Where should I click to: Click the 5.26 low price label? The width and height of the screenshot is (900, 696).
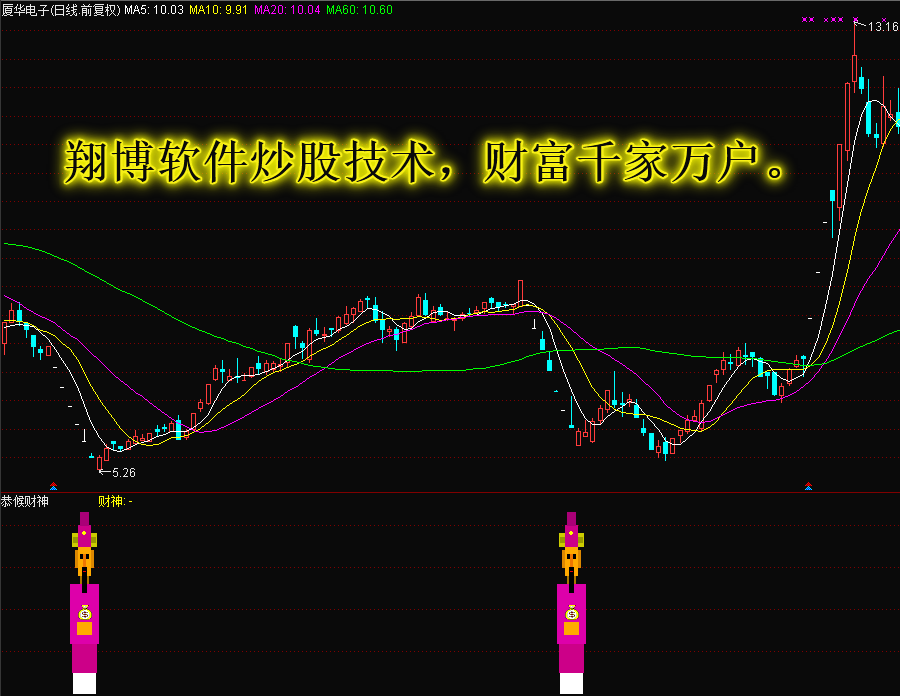124,472
